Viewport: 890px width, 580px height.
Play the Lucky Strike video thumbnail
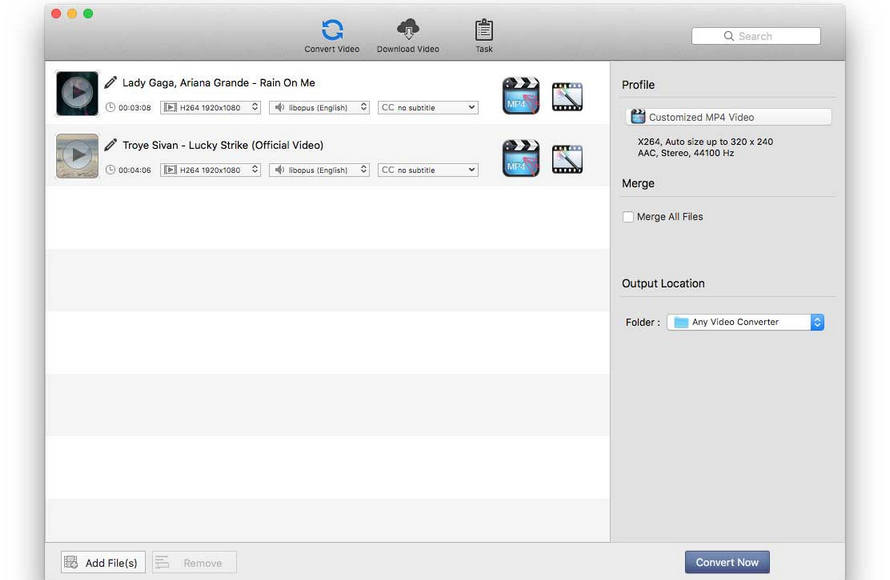[76, 155]
